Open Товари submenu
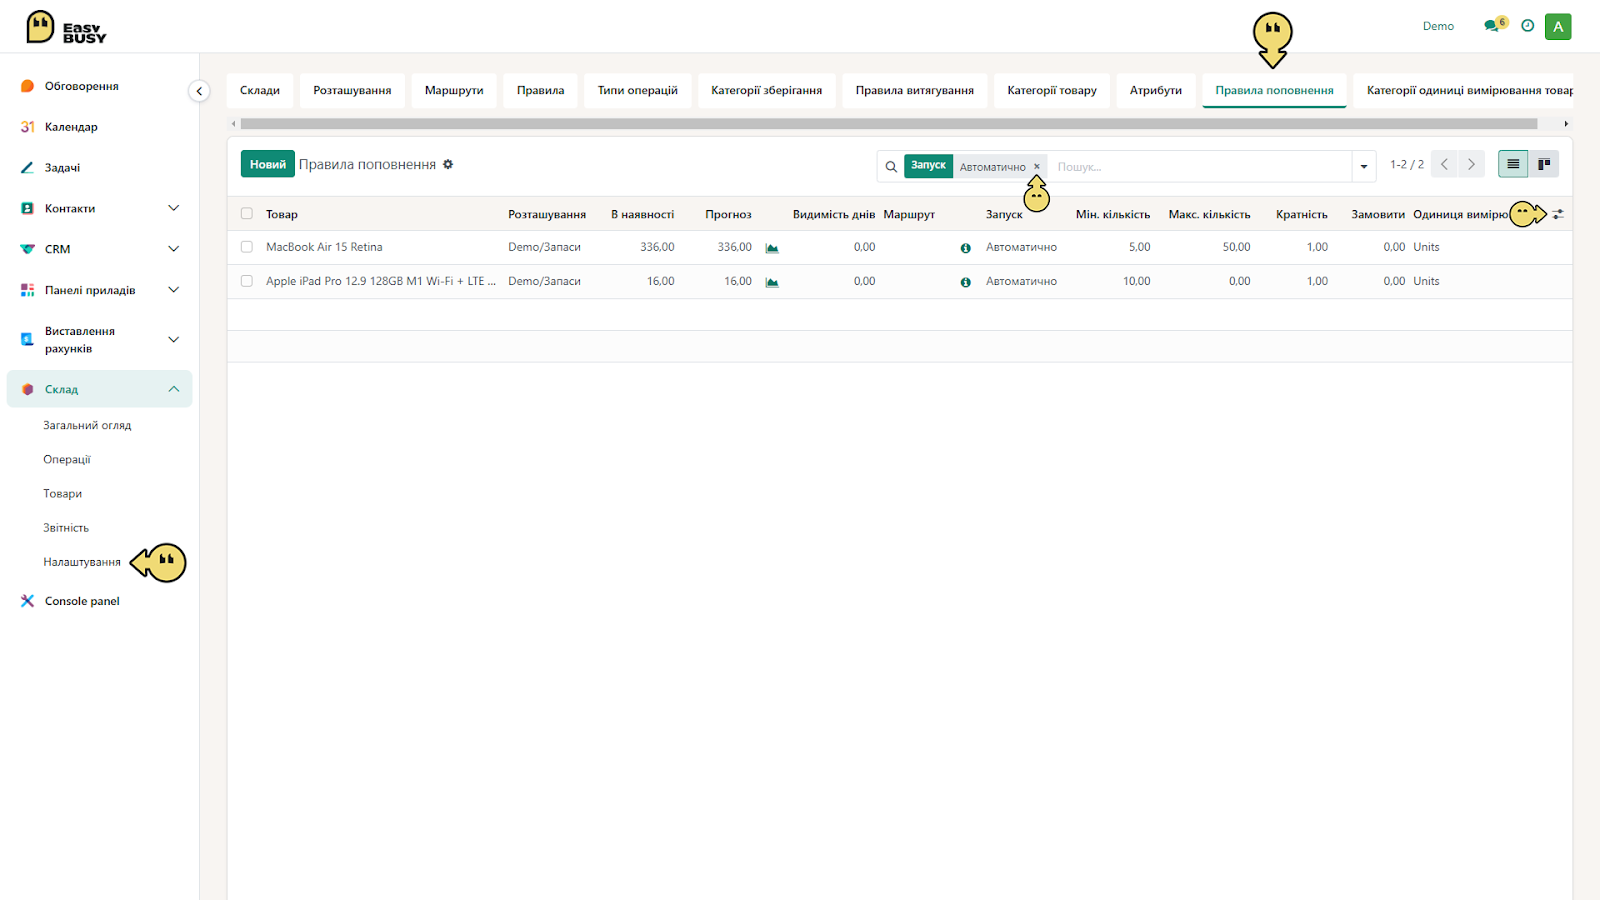The image size is (1600, 900). 63,493
